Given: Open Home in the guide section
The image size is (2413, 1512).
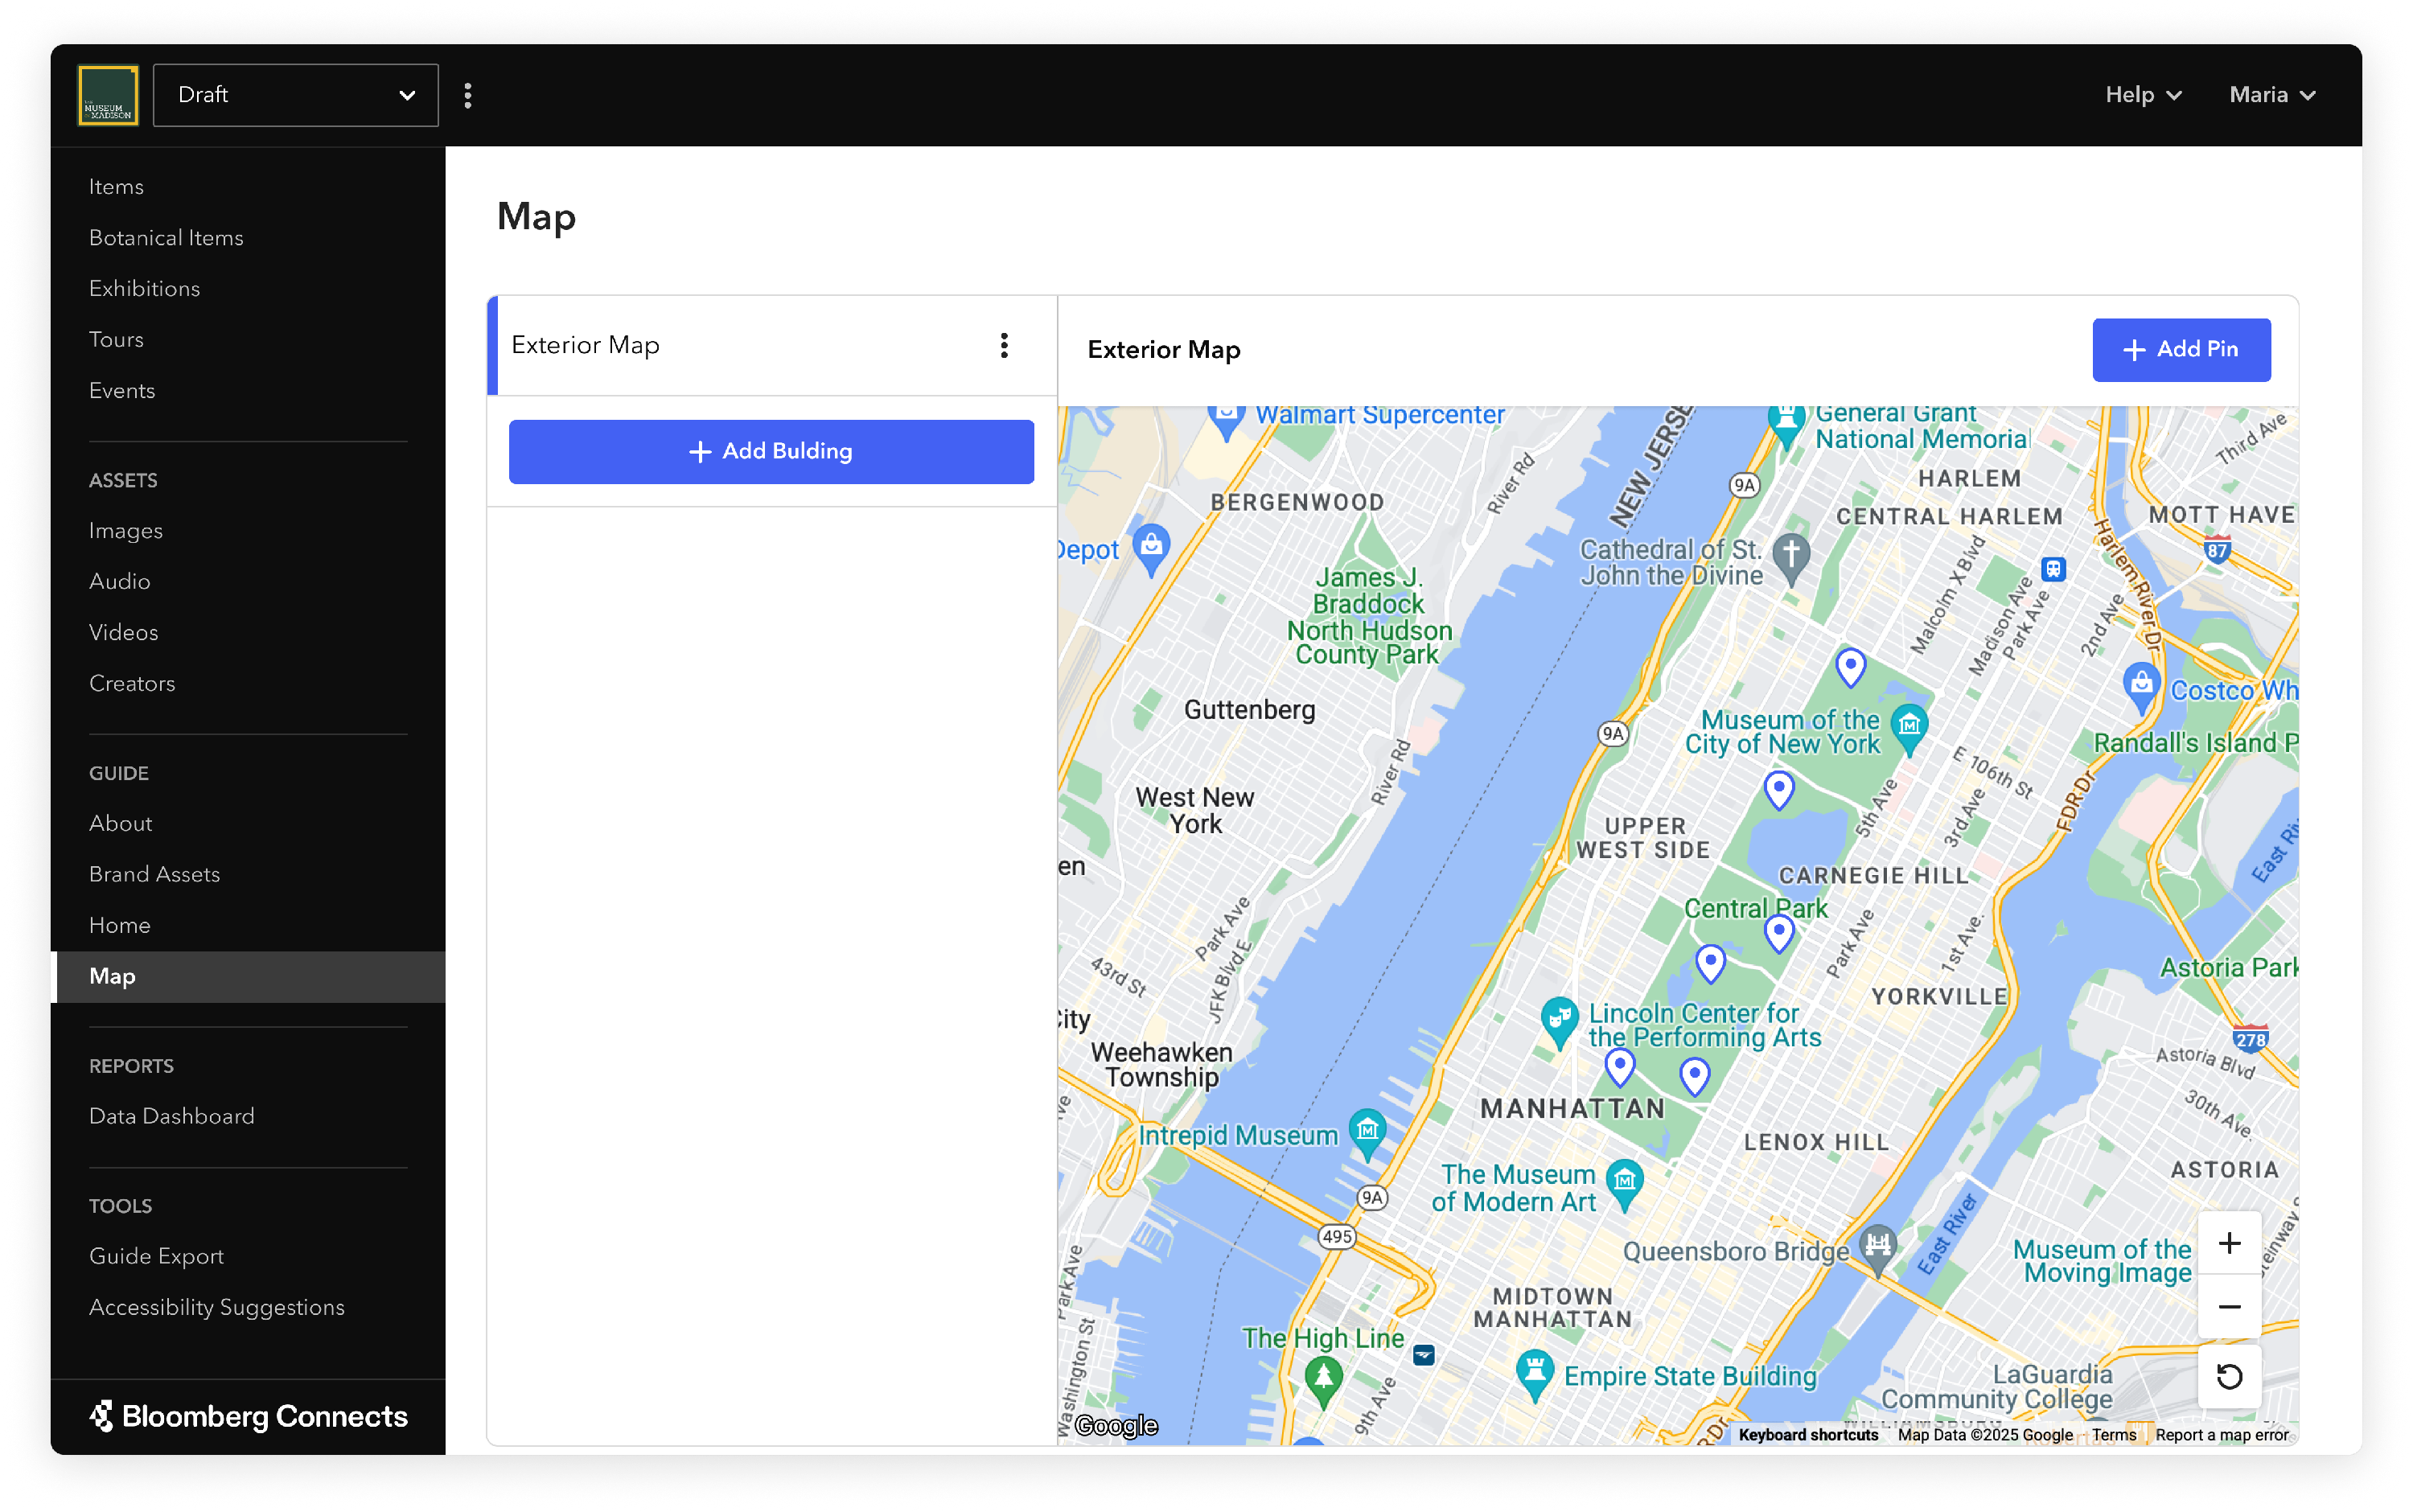Looking at the screenshot, I should coord(120,926).
